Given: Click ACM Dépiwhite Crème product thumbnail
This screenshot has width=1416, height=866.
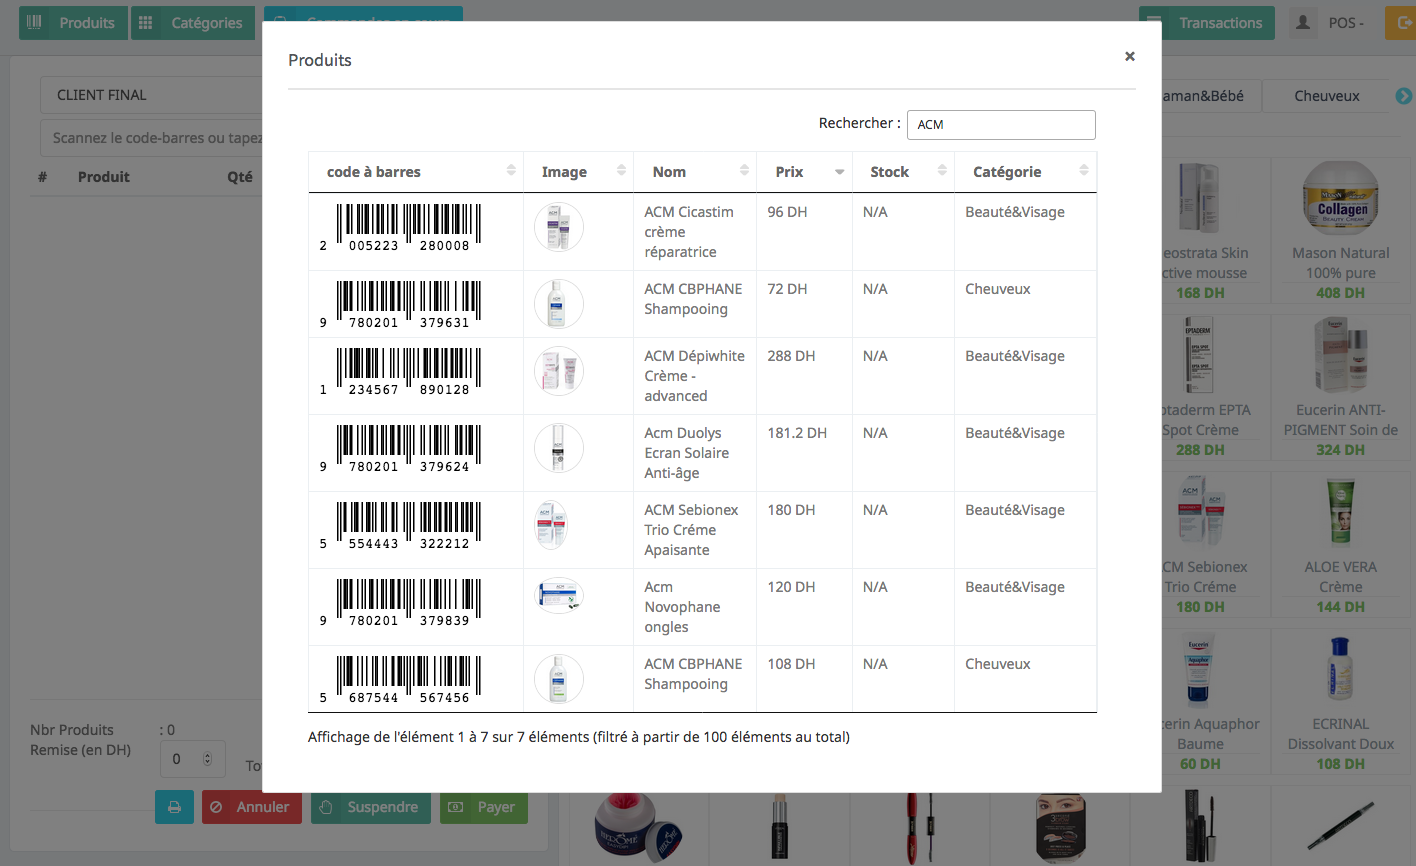Looking at the screenshot, I should point(558,371).
